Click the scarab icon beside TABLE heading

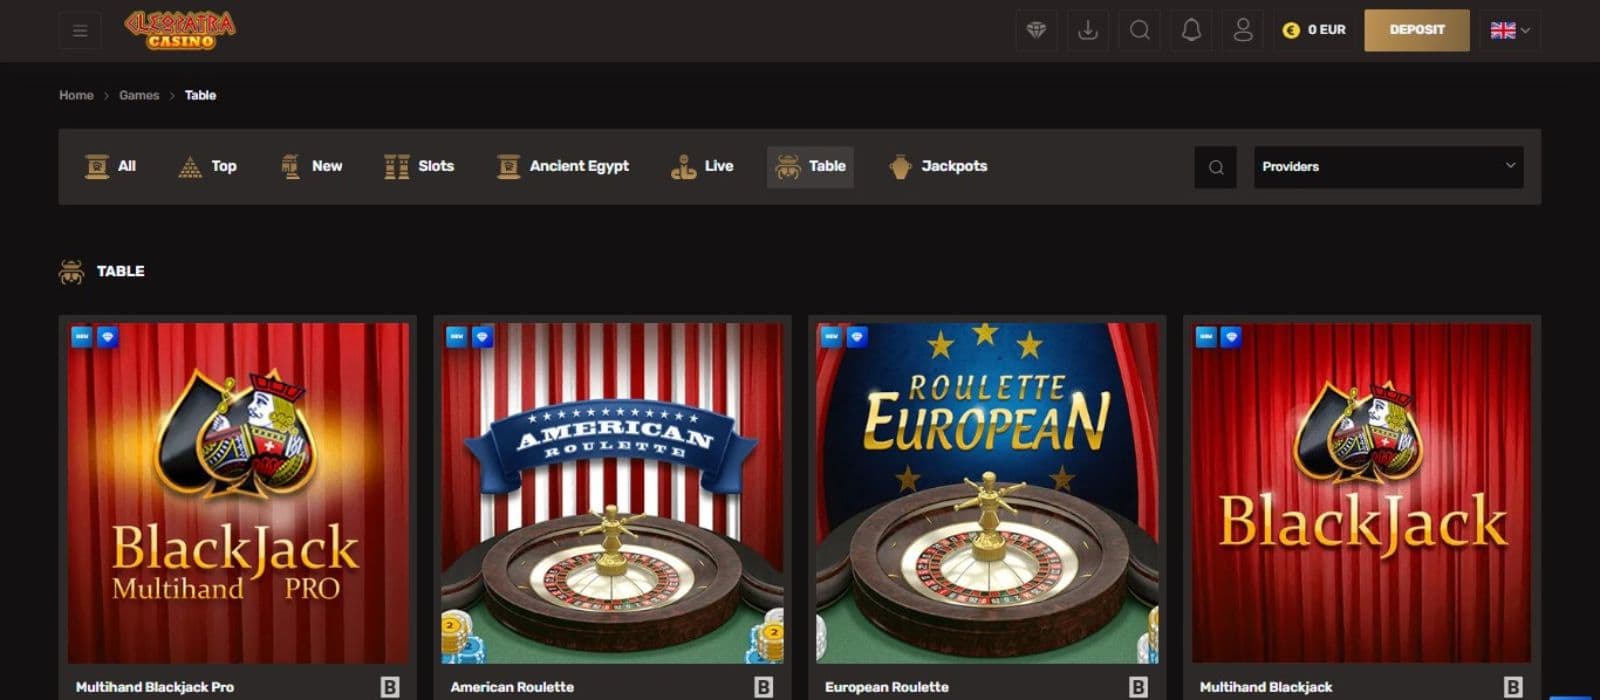coord(71,271)
